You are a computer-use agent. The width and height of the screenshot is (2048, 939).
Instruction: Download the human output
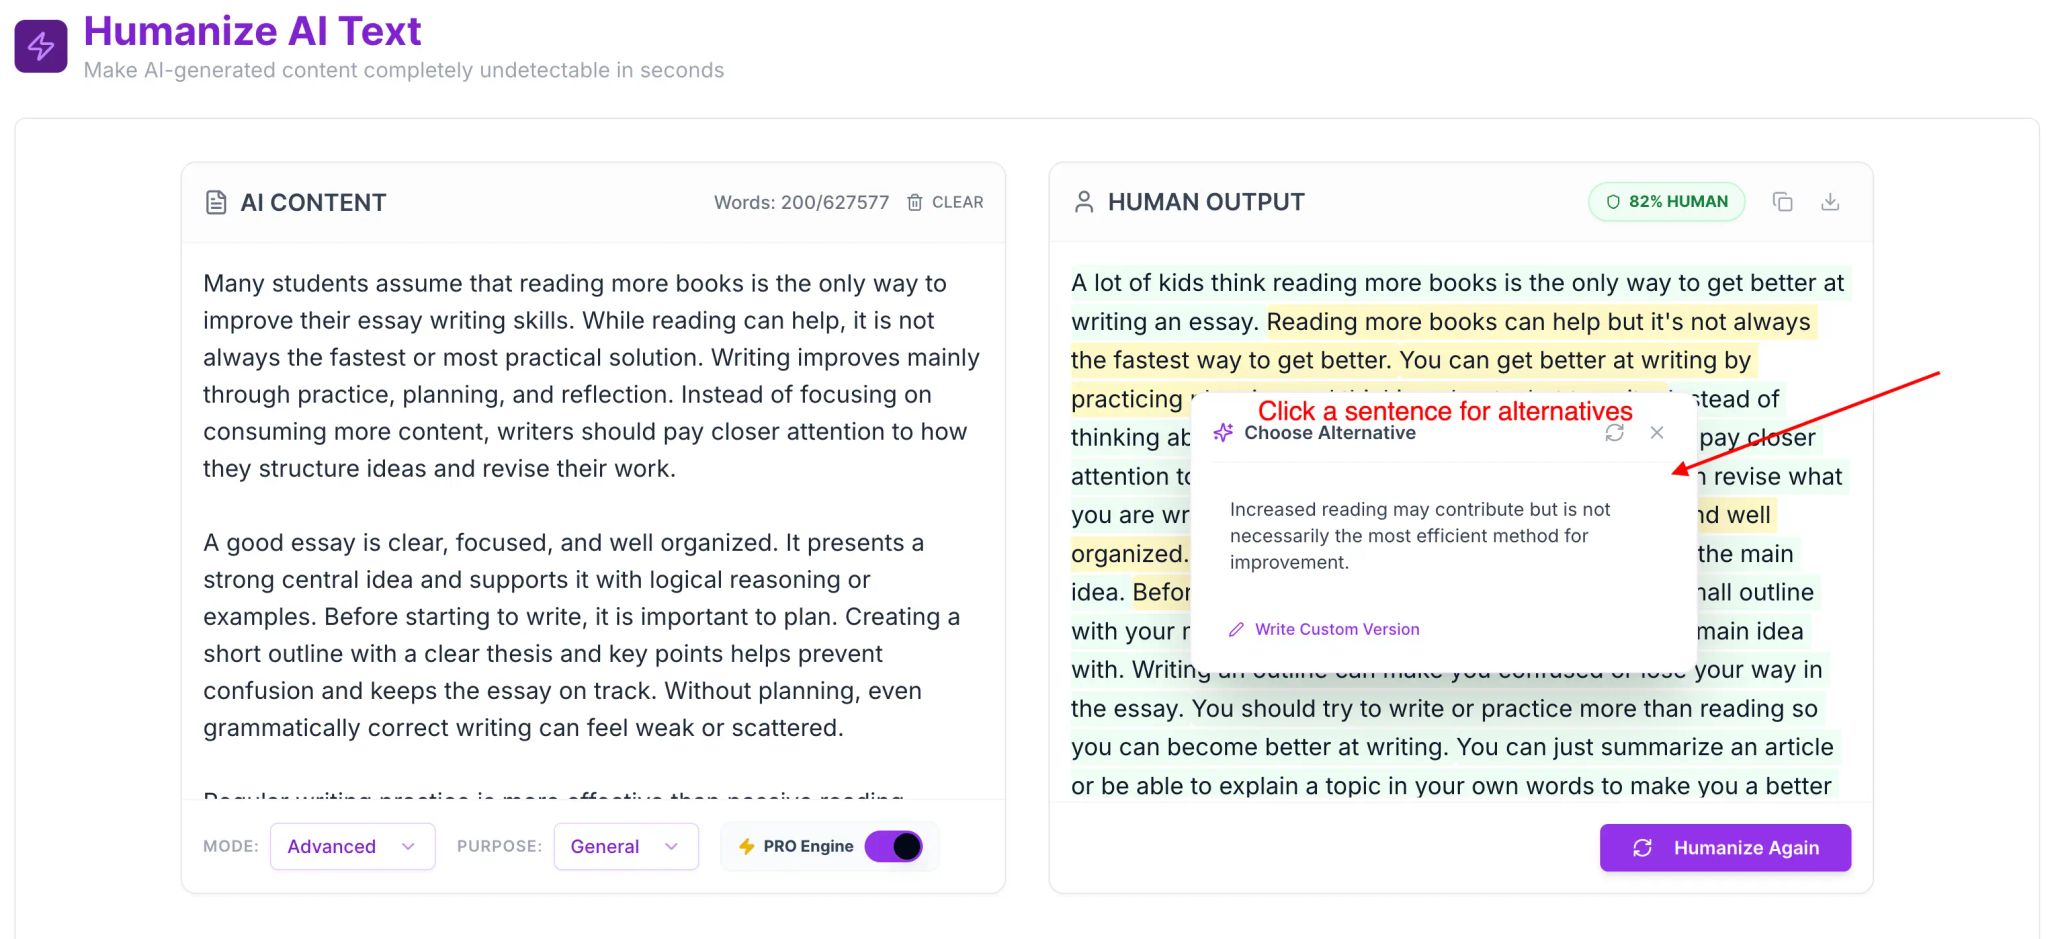point(1830,202)
